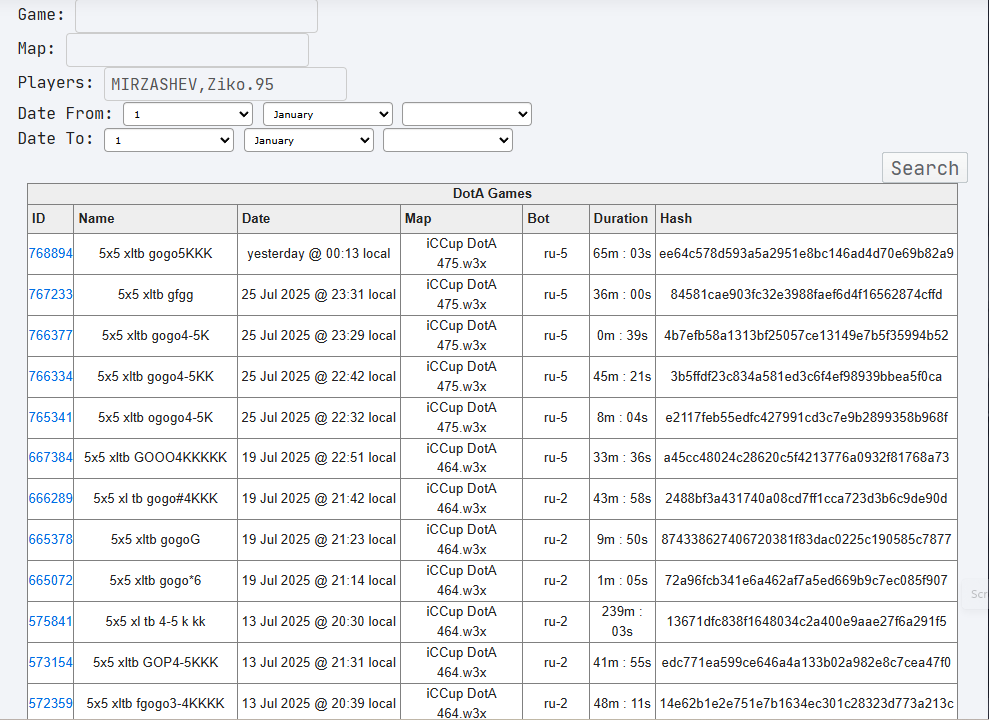The image size is (989, 720).
Task: Open game ID 765341 link
Action: tap(50, 417)
